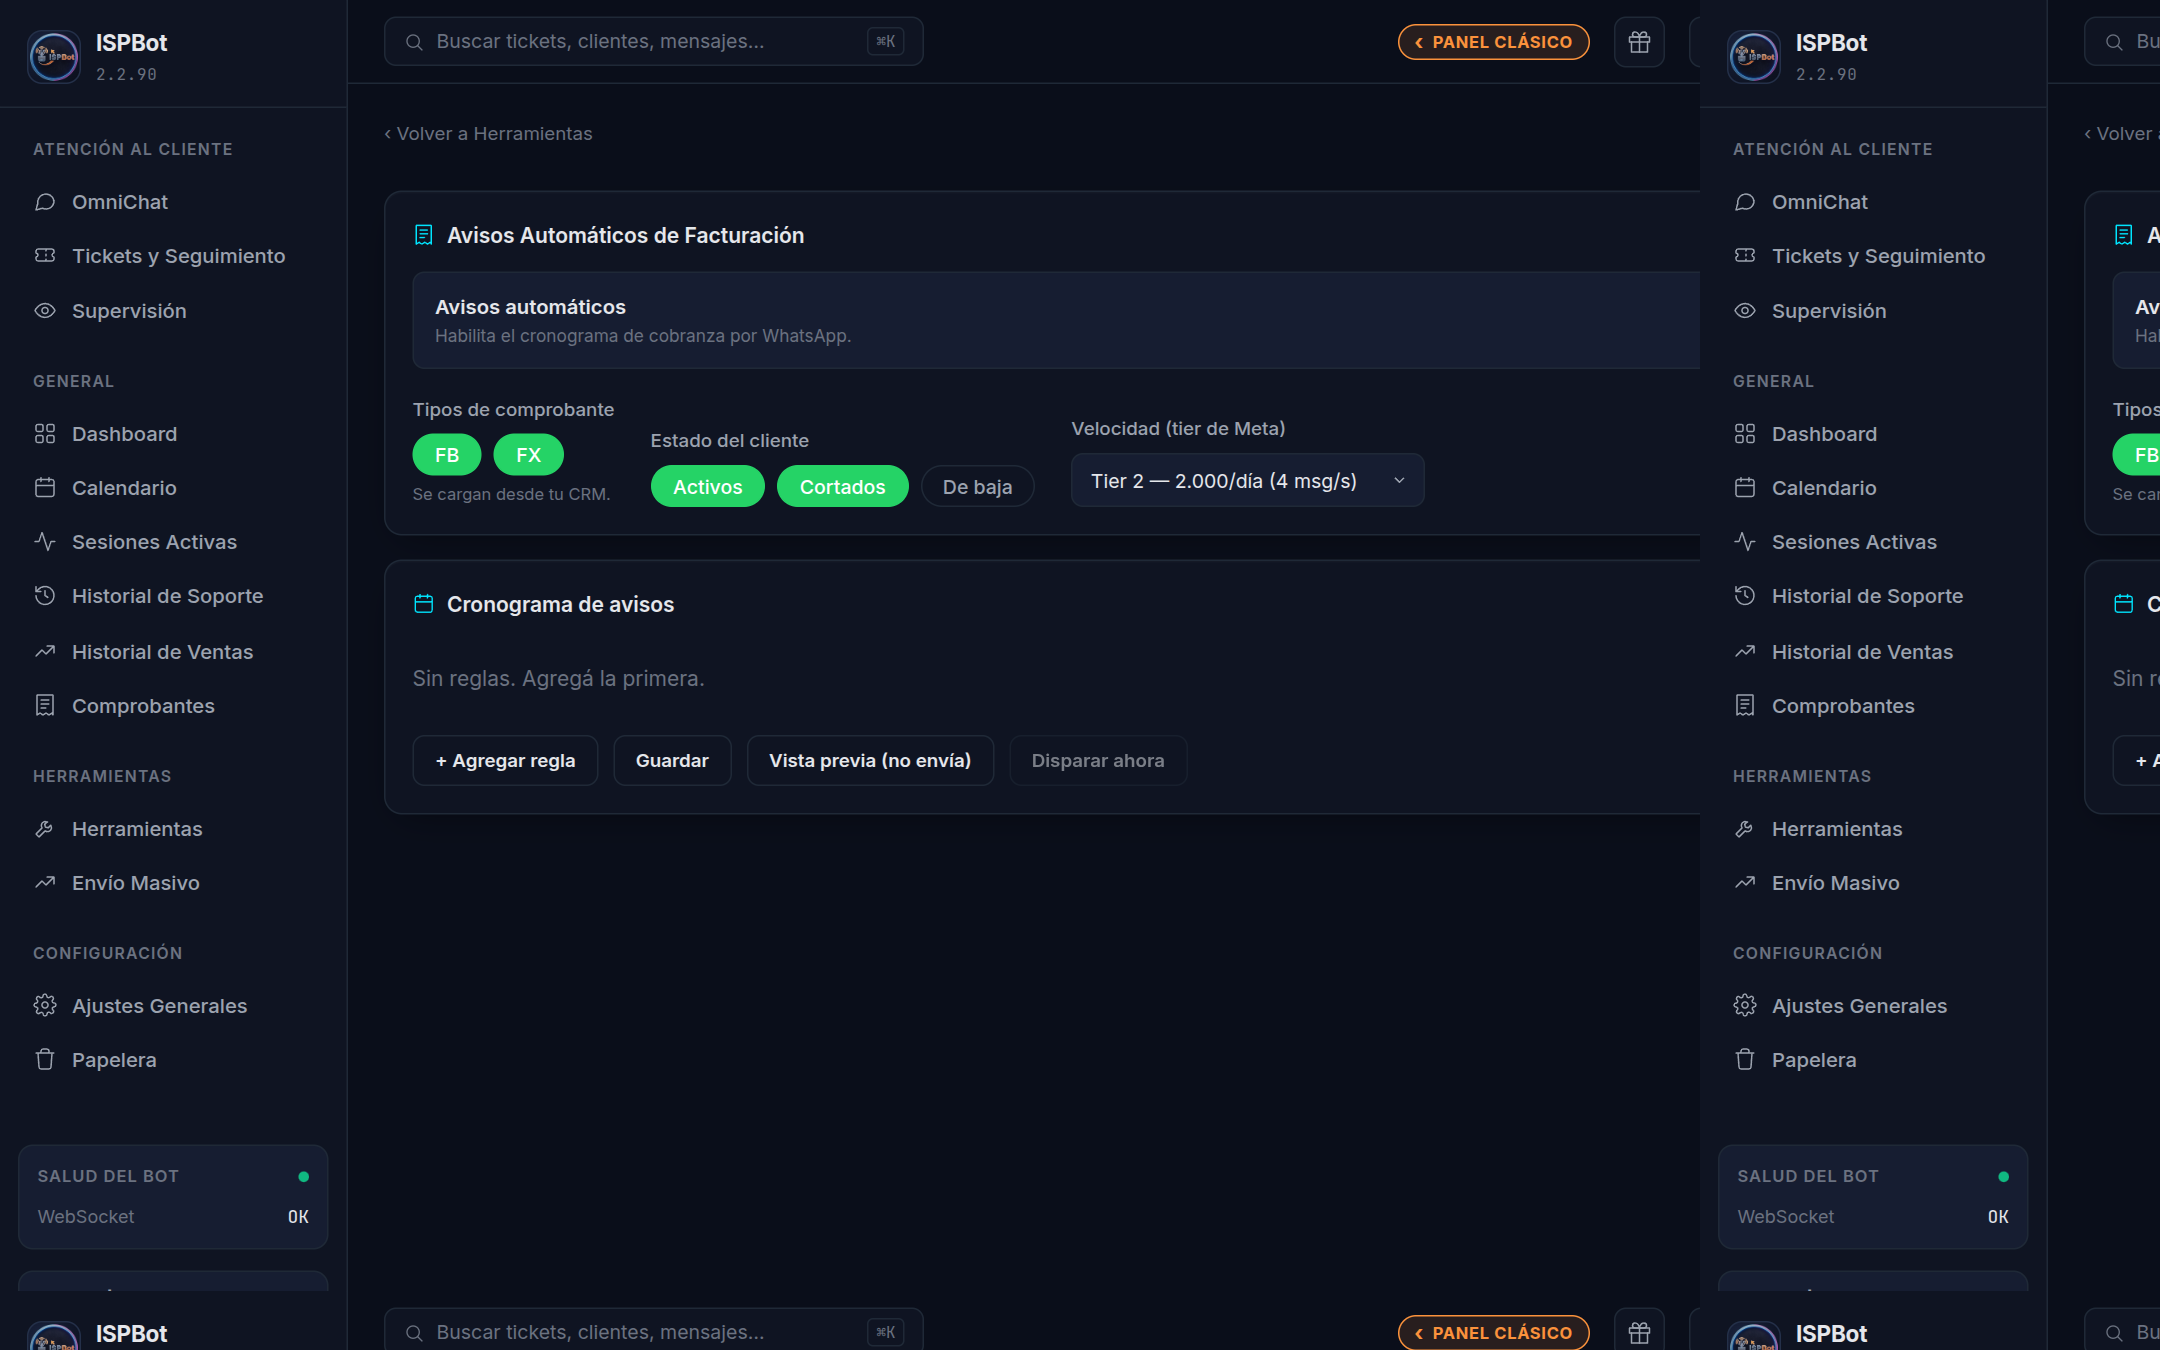
Task: Open Dashboard grid icon in left sidebar
Action: click(x=45, y=434)
